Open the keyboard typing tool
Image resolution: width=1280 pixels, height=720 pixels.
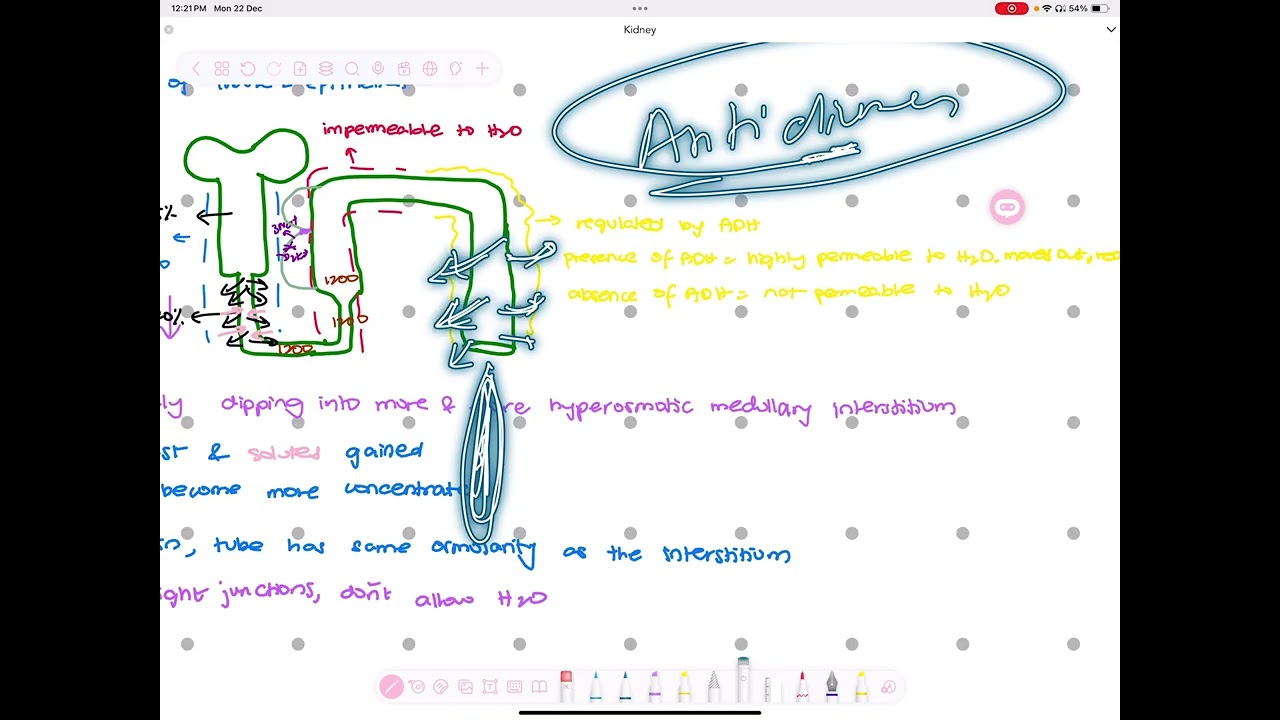tap(514, 687)
